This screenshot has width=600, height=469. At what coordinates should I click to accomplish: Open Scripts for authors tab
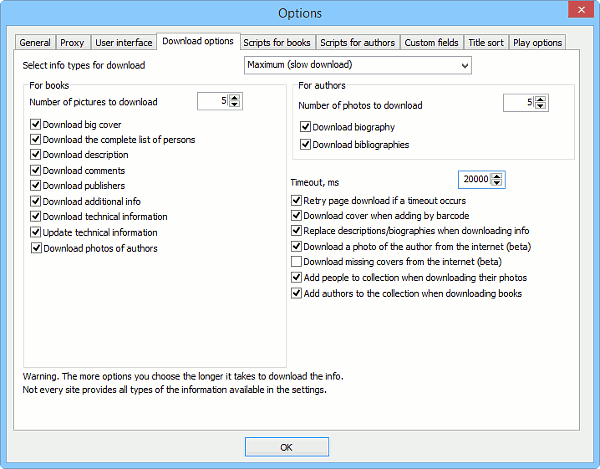[x=357, y=42]
